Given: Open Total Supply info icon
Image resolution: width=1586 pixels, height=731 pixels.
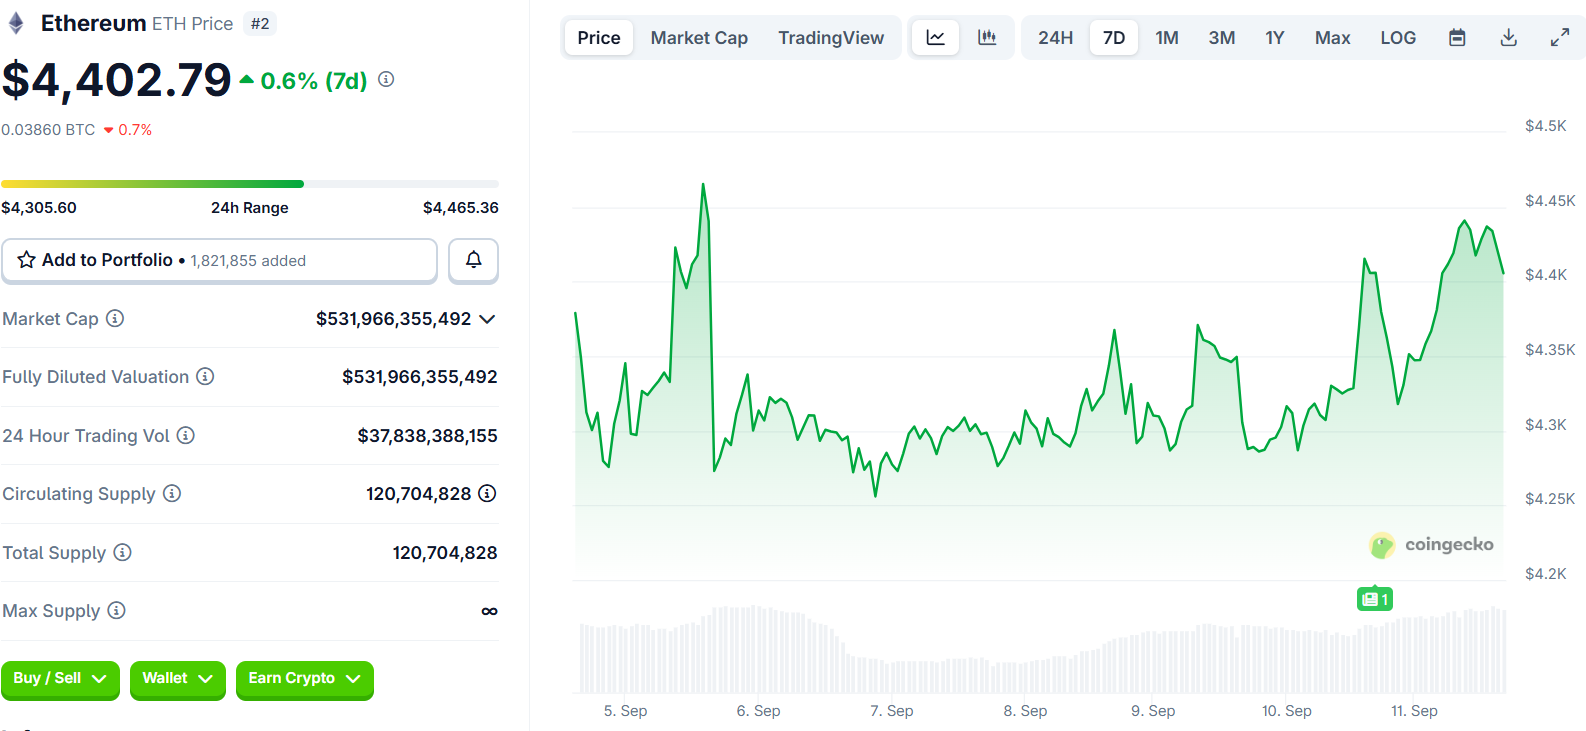Looking at the screenshot, I should (x=122, y=552).
